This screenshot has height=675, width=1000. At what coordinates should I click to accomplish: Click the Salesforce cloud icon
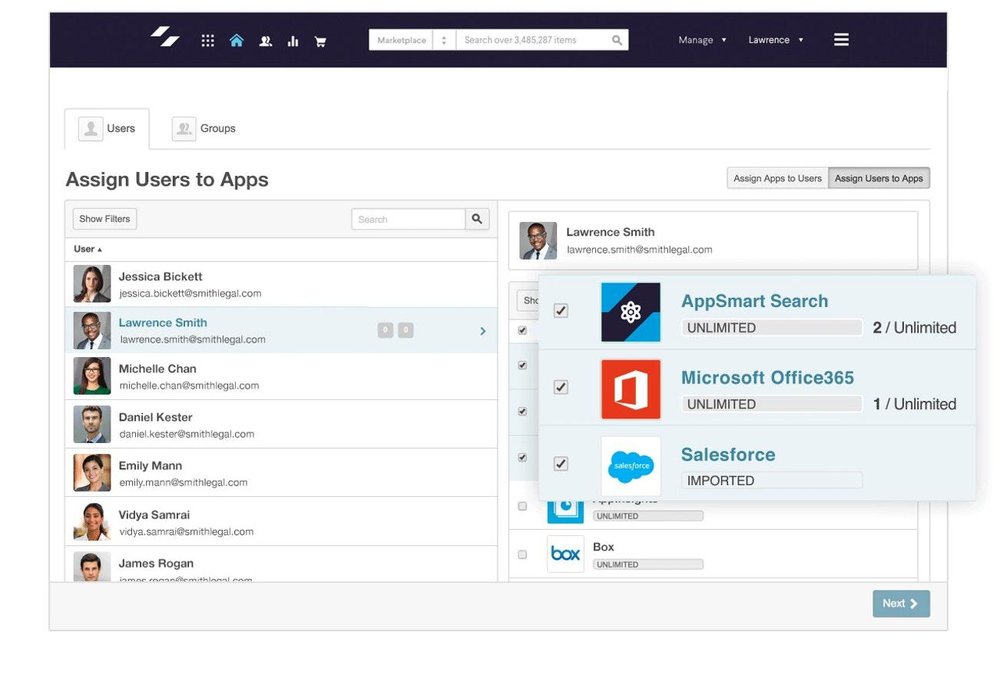tap(631, 466)
